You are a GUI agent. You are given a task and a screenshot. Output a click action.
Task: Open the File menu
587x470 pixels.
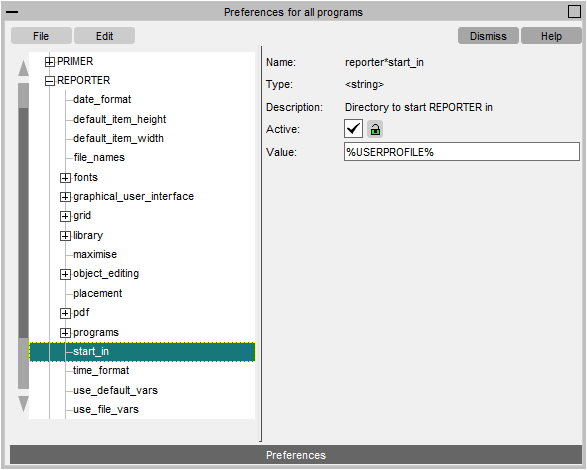(41, 36)
